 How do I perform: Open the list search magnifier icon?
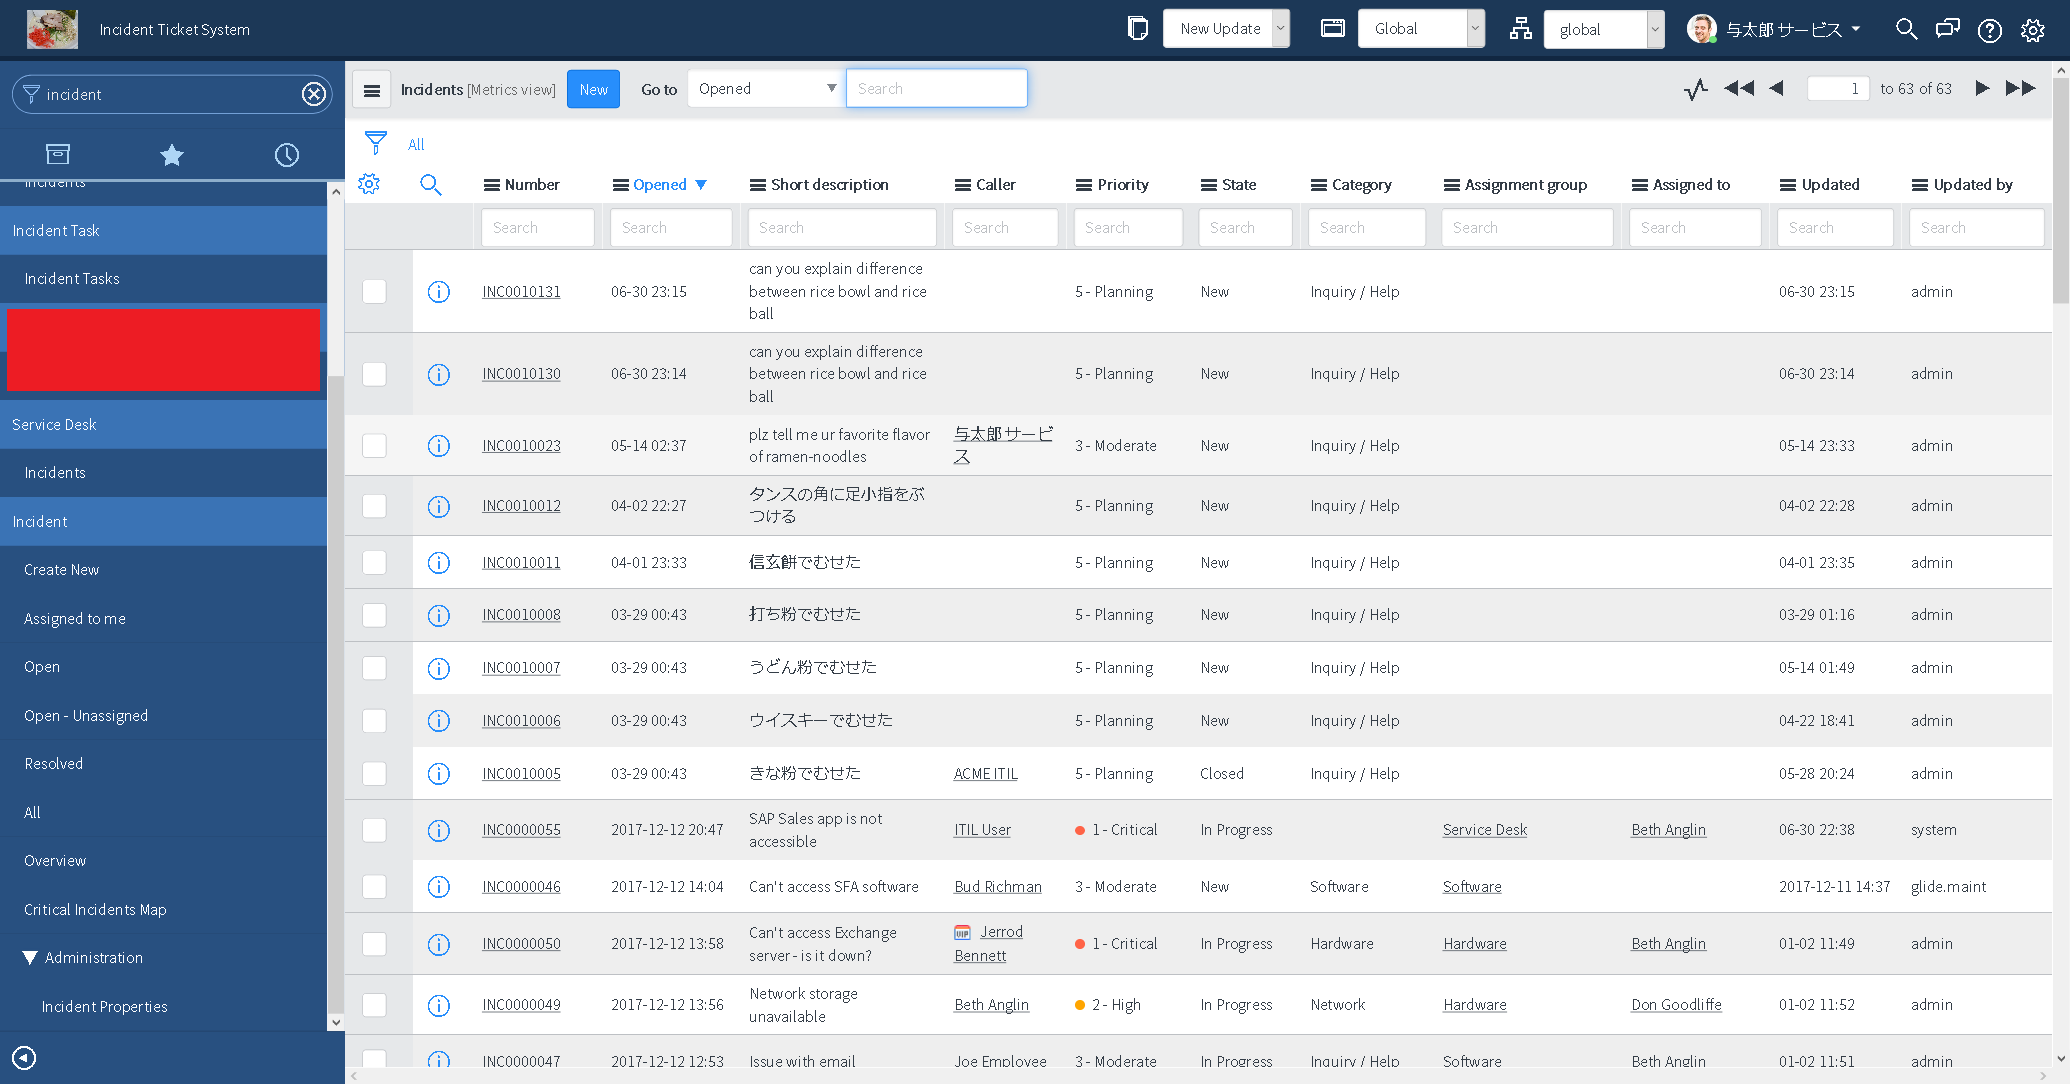click(430, 184)
